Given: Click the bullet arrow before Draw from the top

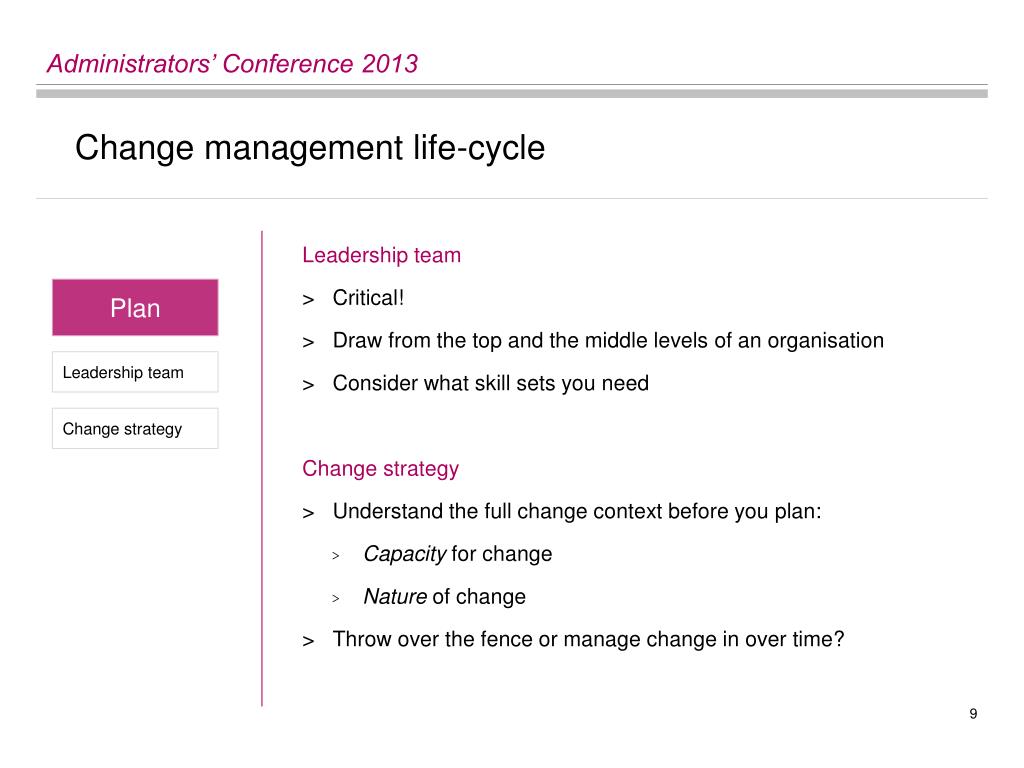Looking at the screenshot, I should pyautogui.click(x=308, y=342).
